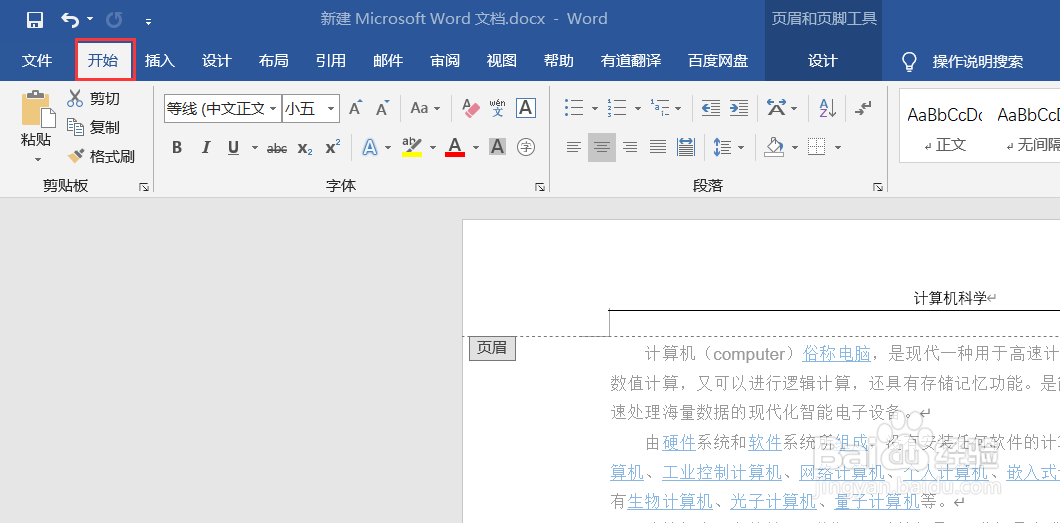Go to the 布局 tab
Screen dimensions: 1060x523
click(273, 61)
